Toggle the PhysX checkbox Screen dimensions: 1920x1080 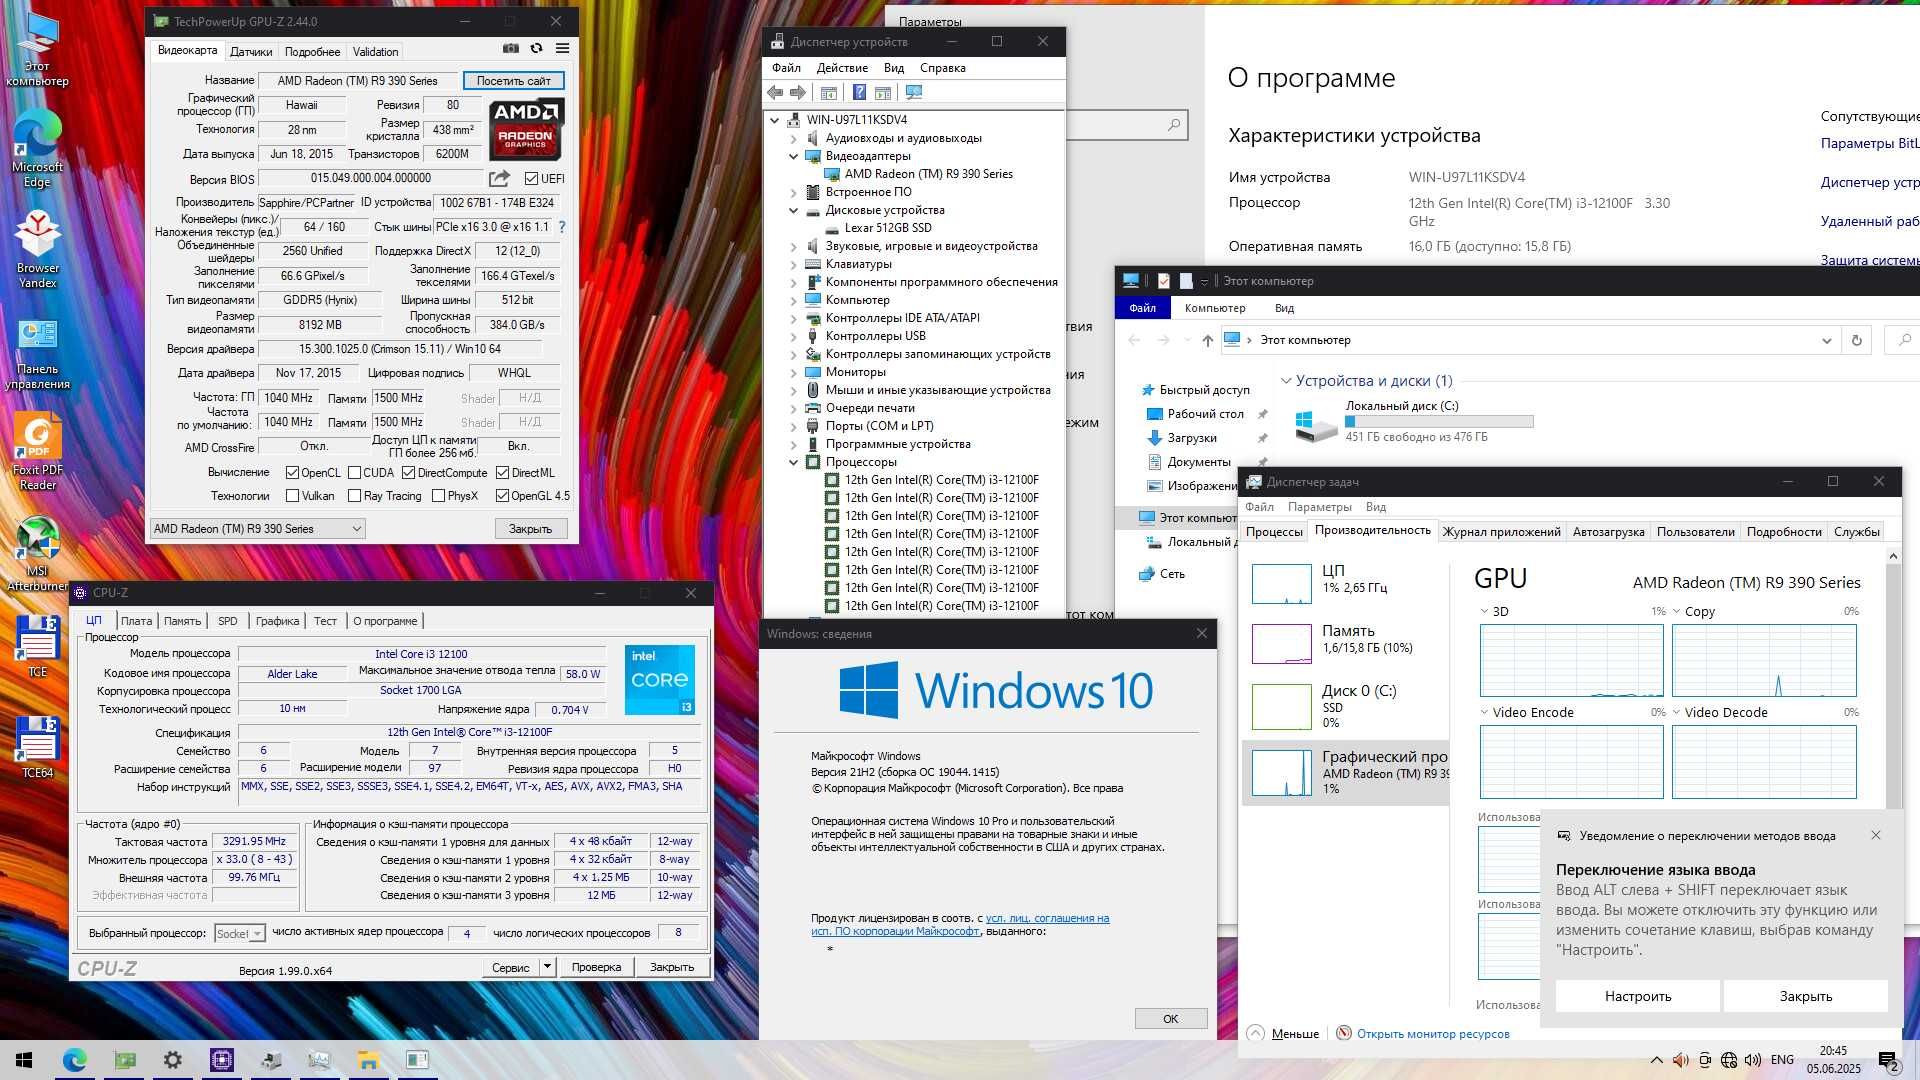tap(438, 496)
